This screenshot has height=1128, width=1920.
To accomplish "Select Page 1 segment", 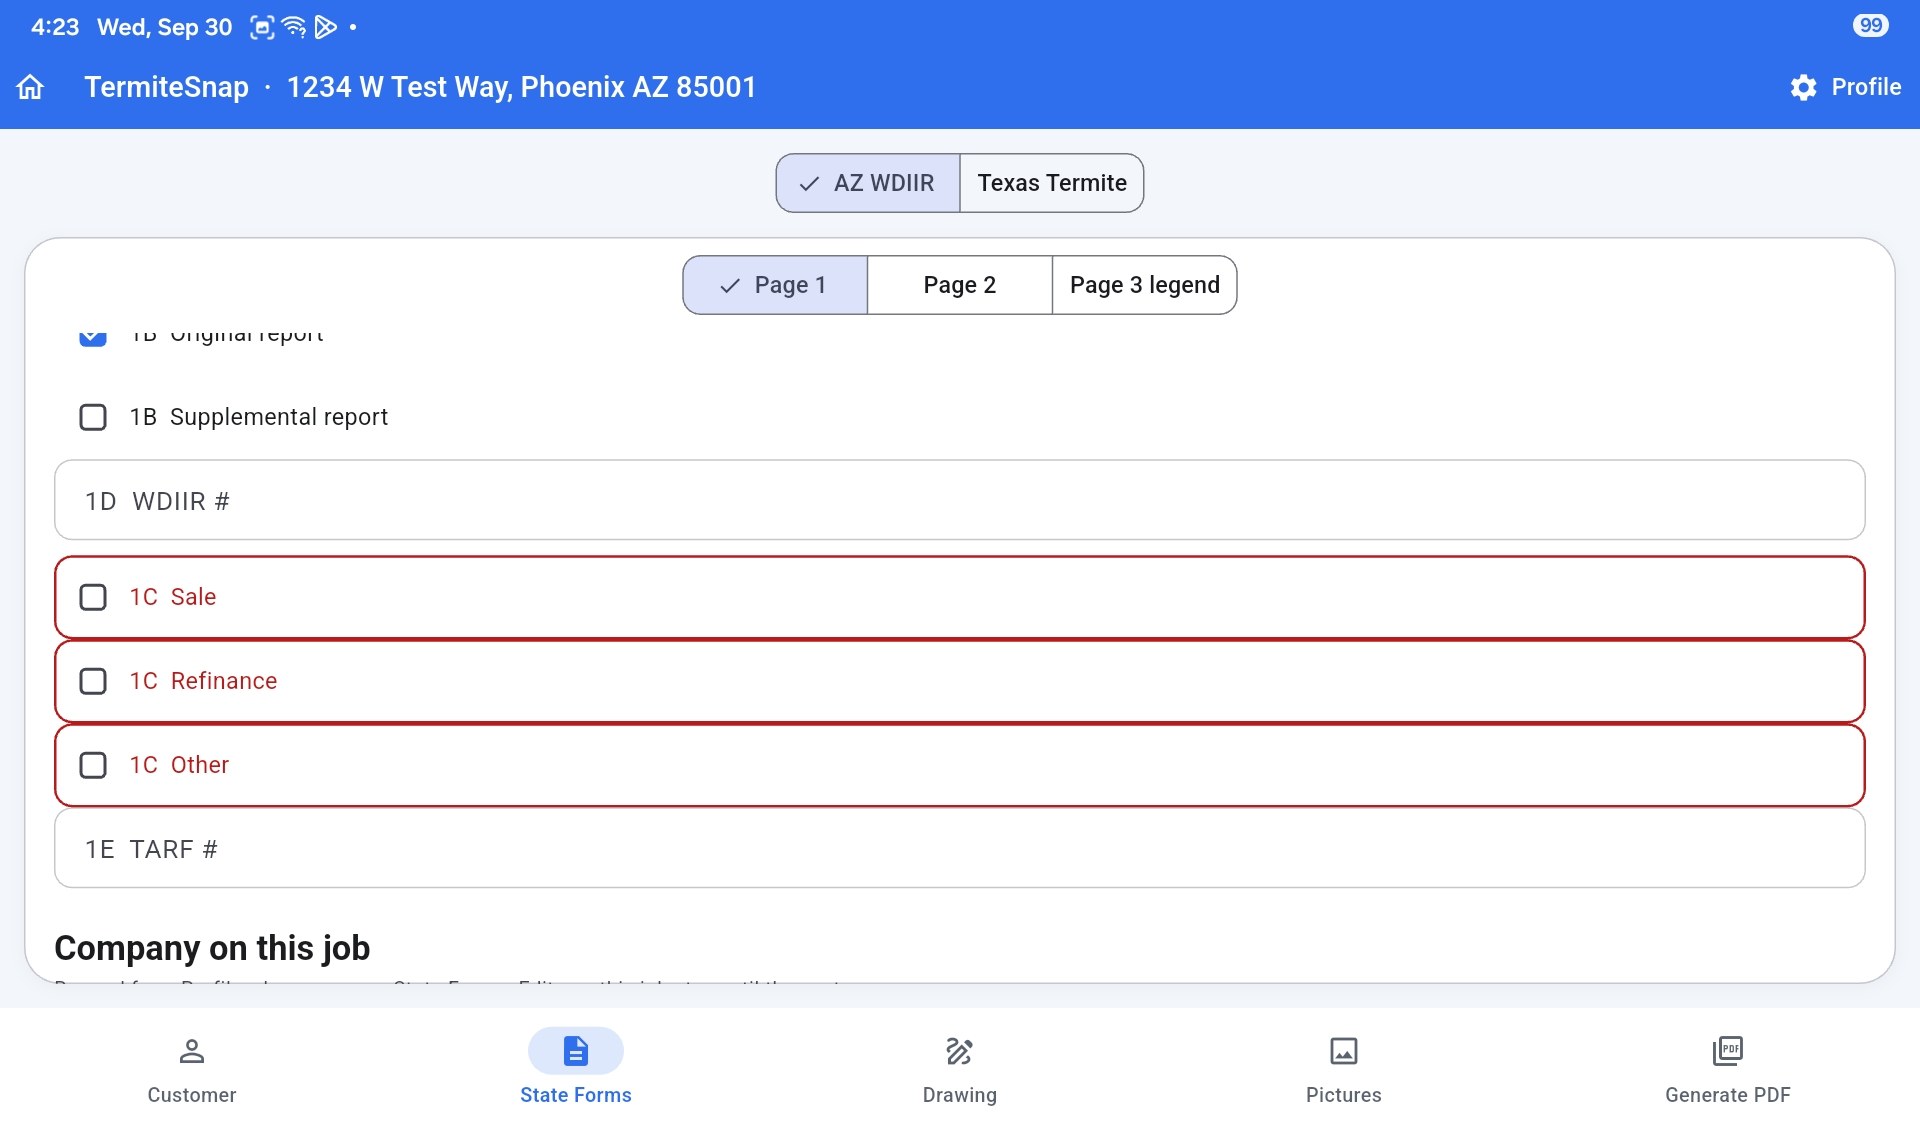I will tap(775, 285).
